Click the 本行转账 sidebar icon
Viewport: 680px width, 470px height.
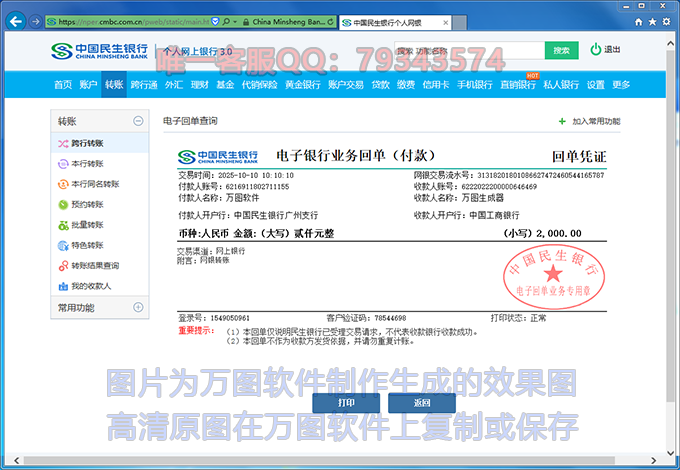[62, 164]
